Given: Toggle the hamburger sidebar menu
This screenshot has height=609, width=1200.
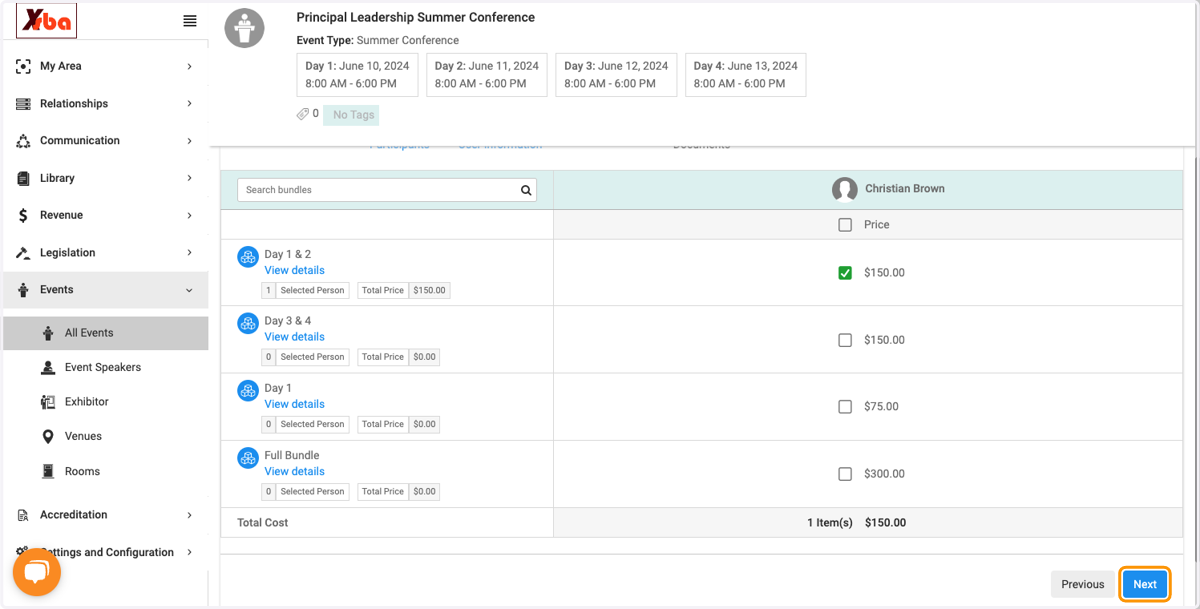Looking at the screenshot, I should click(190, 21).
